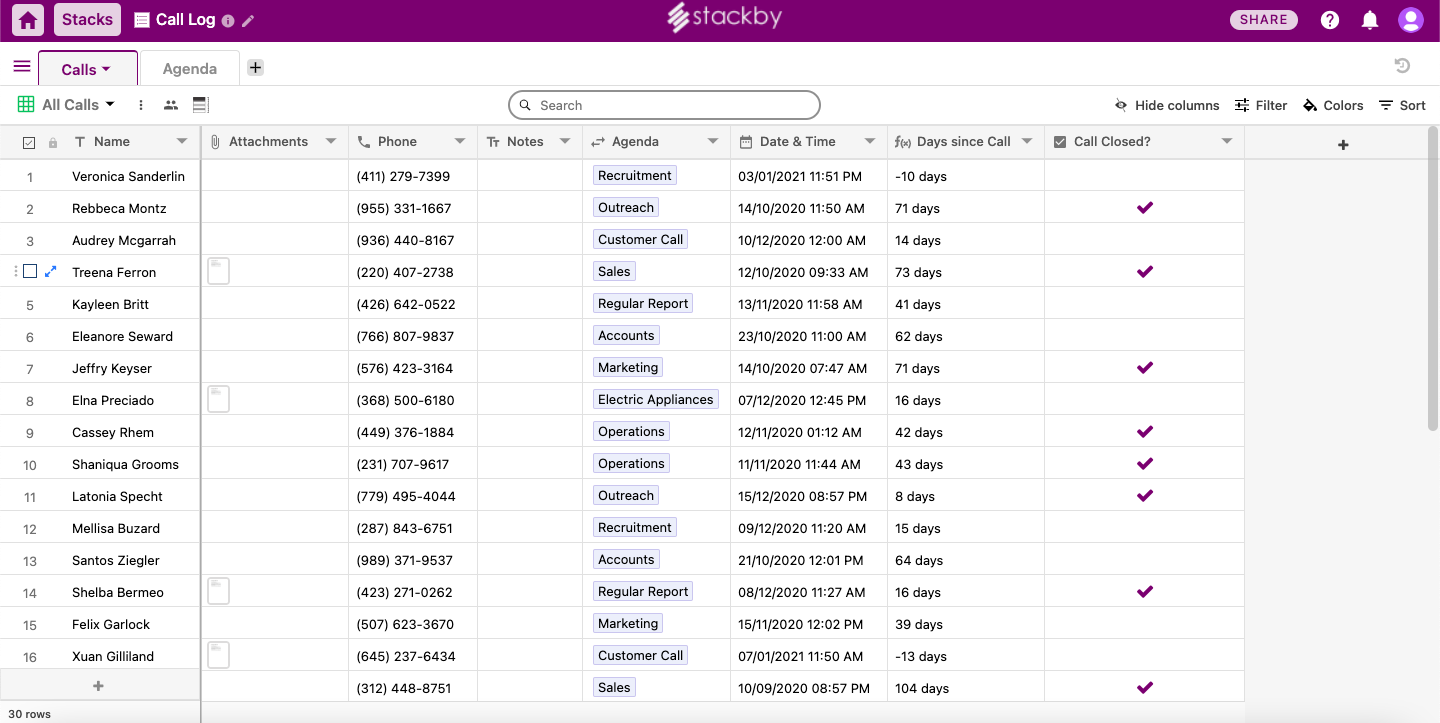Switch to the Agenda tab
Viewport: 1440px width, 723px height.
pyautogui.click(x=190, y=69)
